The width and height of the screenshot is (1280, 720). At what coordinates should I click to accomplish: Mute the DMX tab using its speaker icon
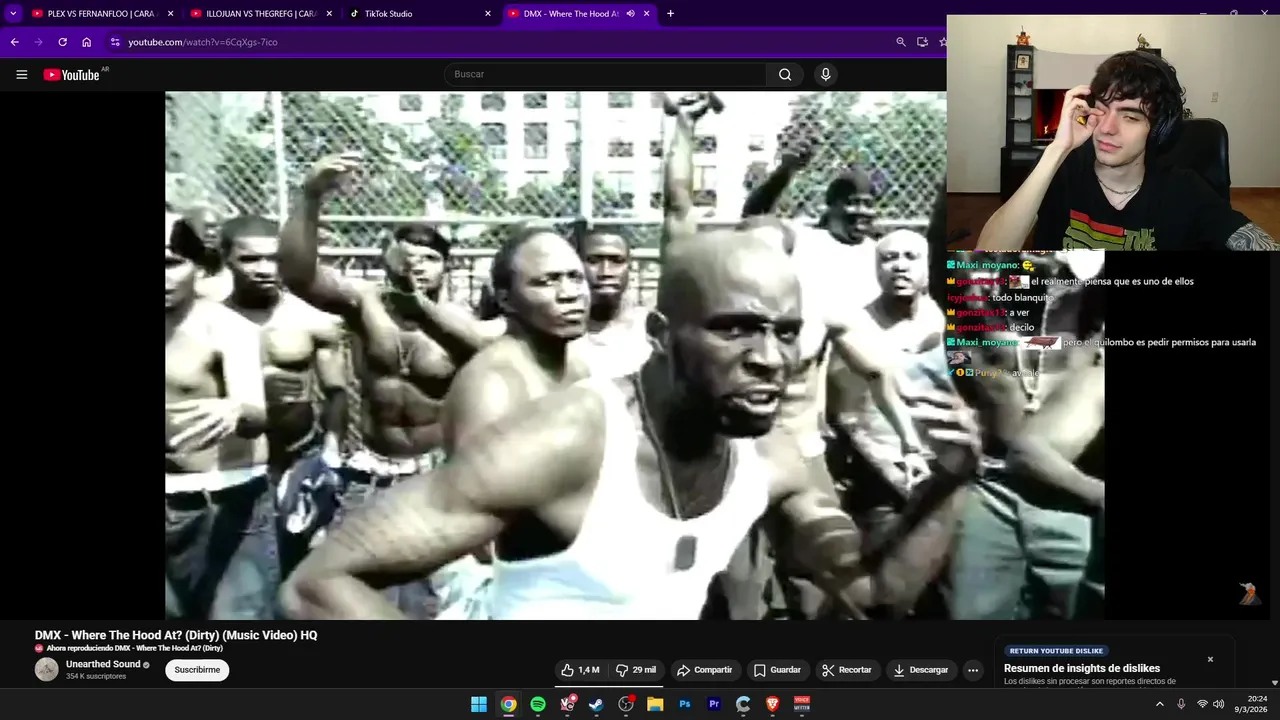tap(630, 14)
